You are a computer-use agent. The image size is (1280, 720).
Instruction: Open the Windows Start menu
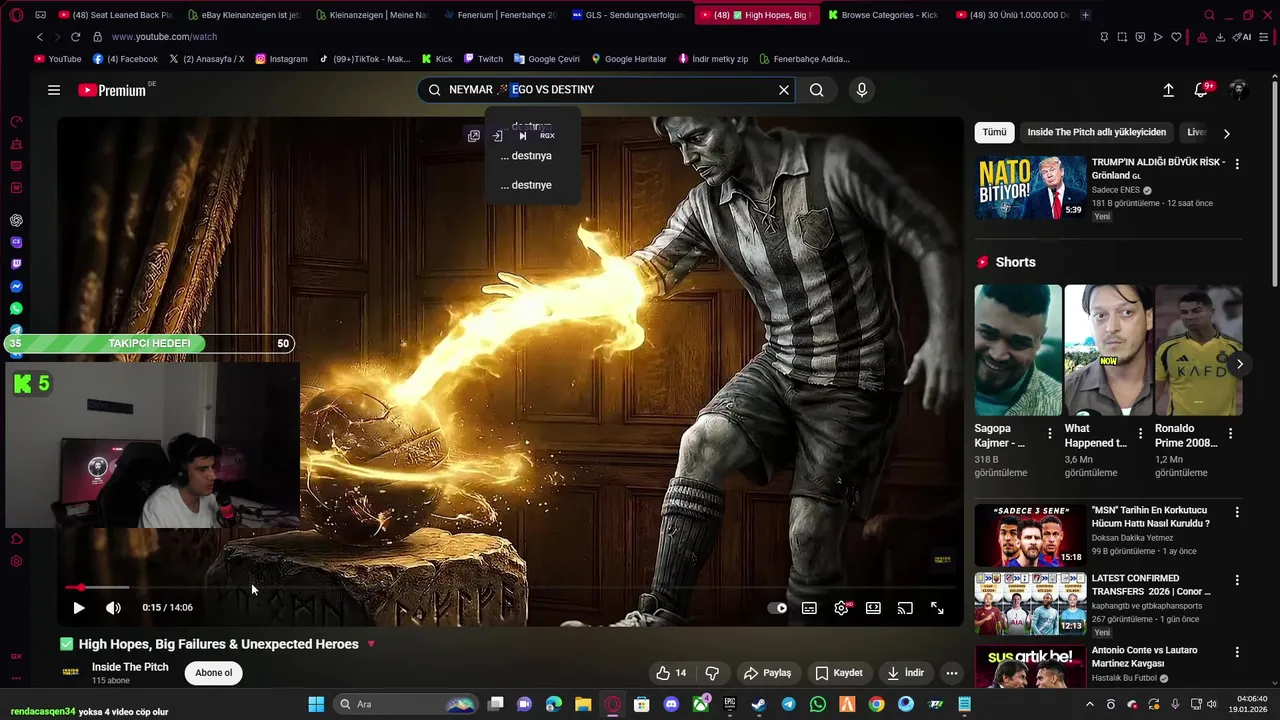[316, 704]
